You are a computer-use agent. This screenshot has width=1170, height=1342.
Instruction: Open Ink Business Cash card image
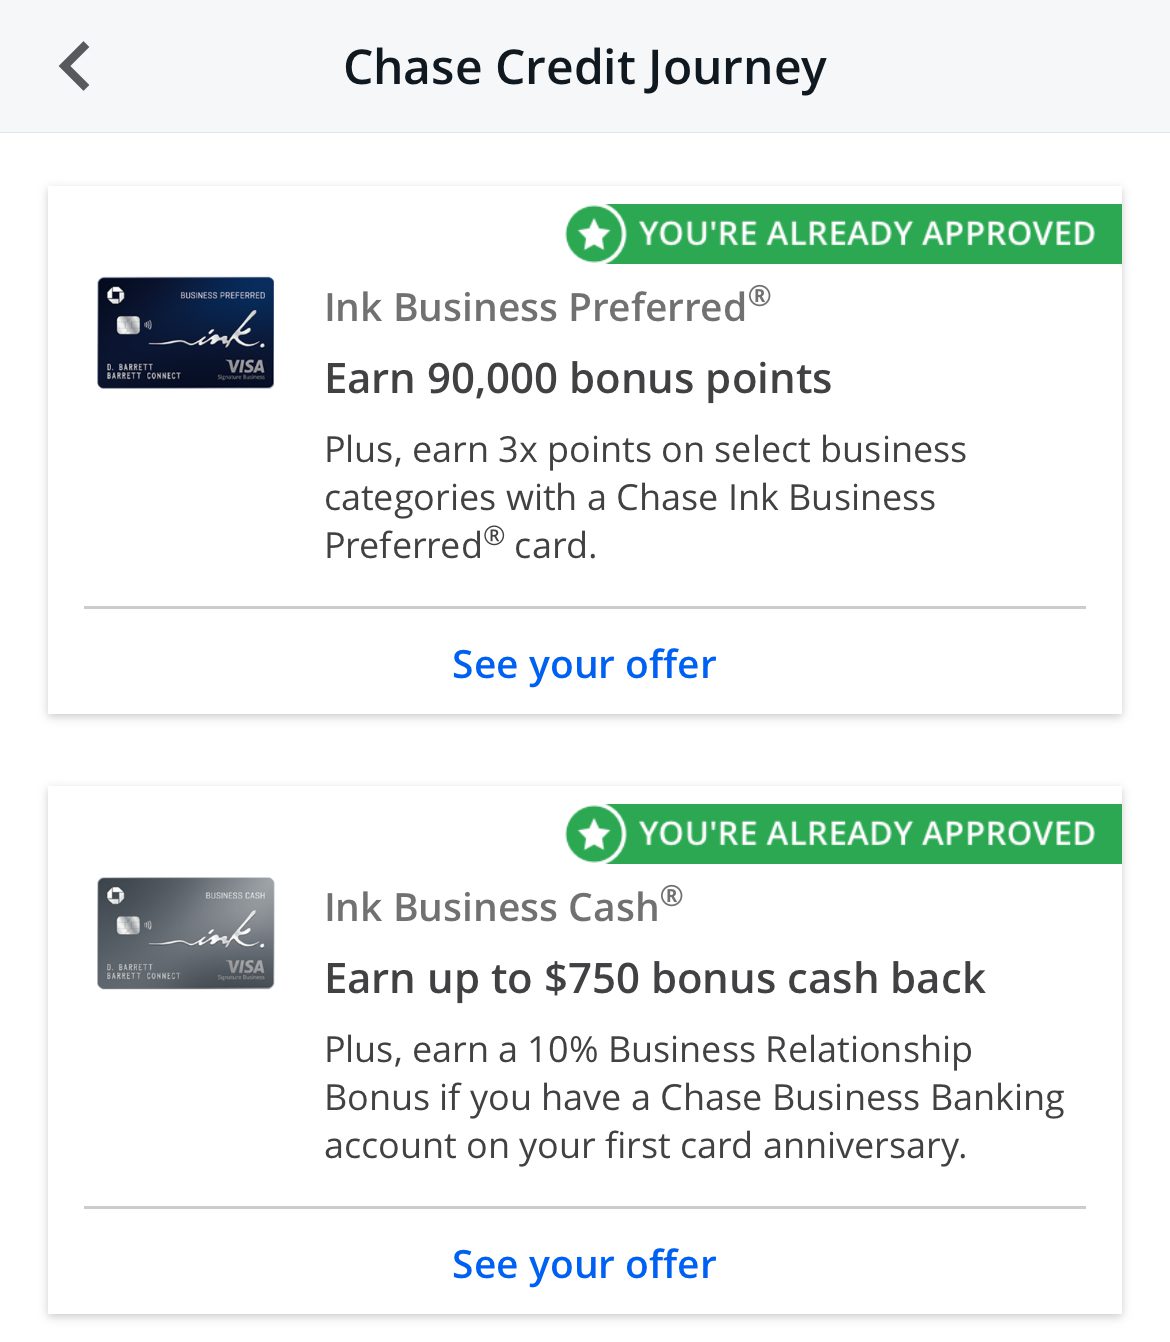pyautogui.click(x=186, y=933)
